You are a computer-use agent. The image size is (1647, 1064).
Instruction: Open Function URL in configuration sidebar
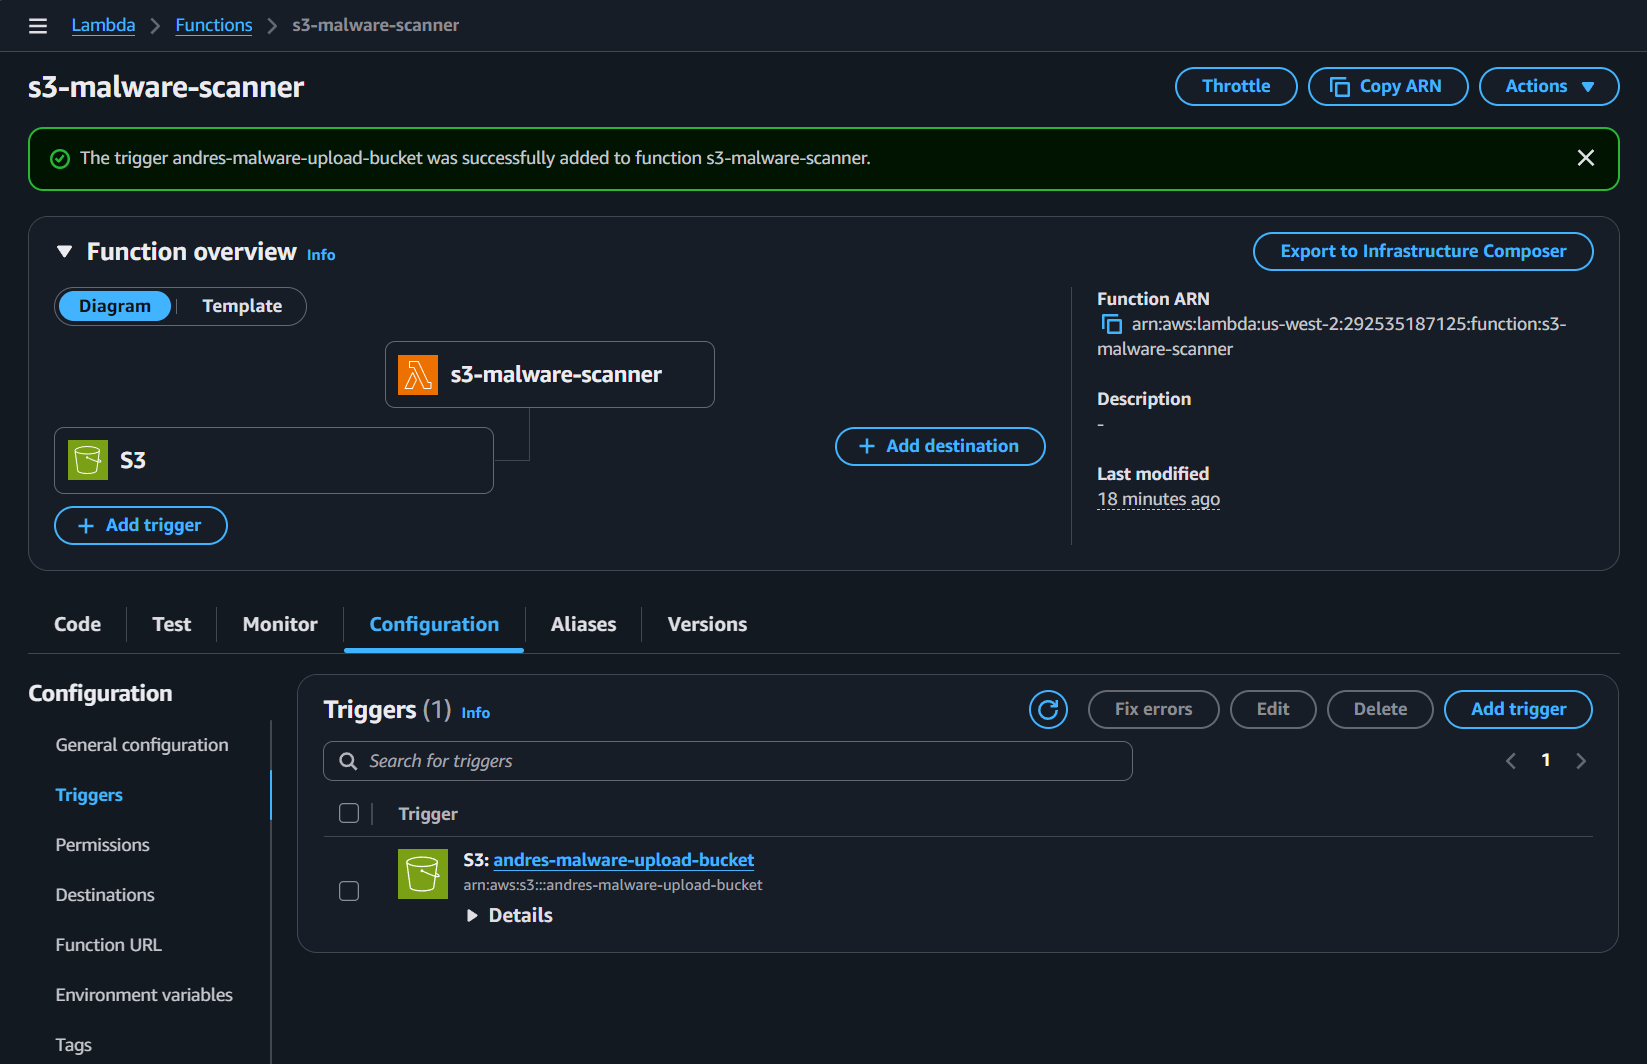[109, 945]
